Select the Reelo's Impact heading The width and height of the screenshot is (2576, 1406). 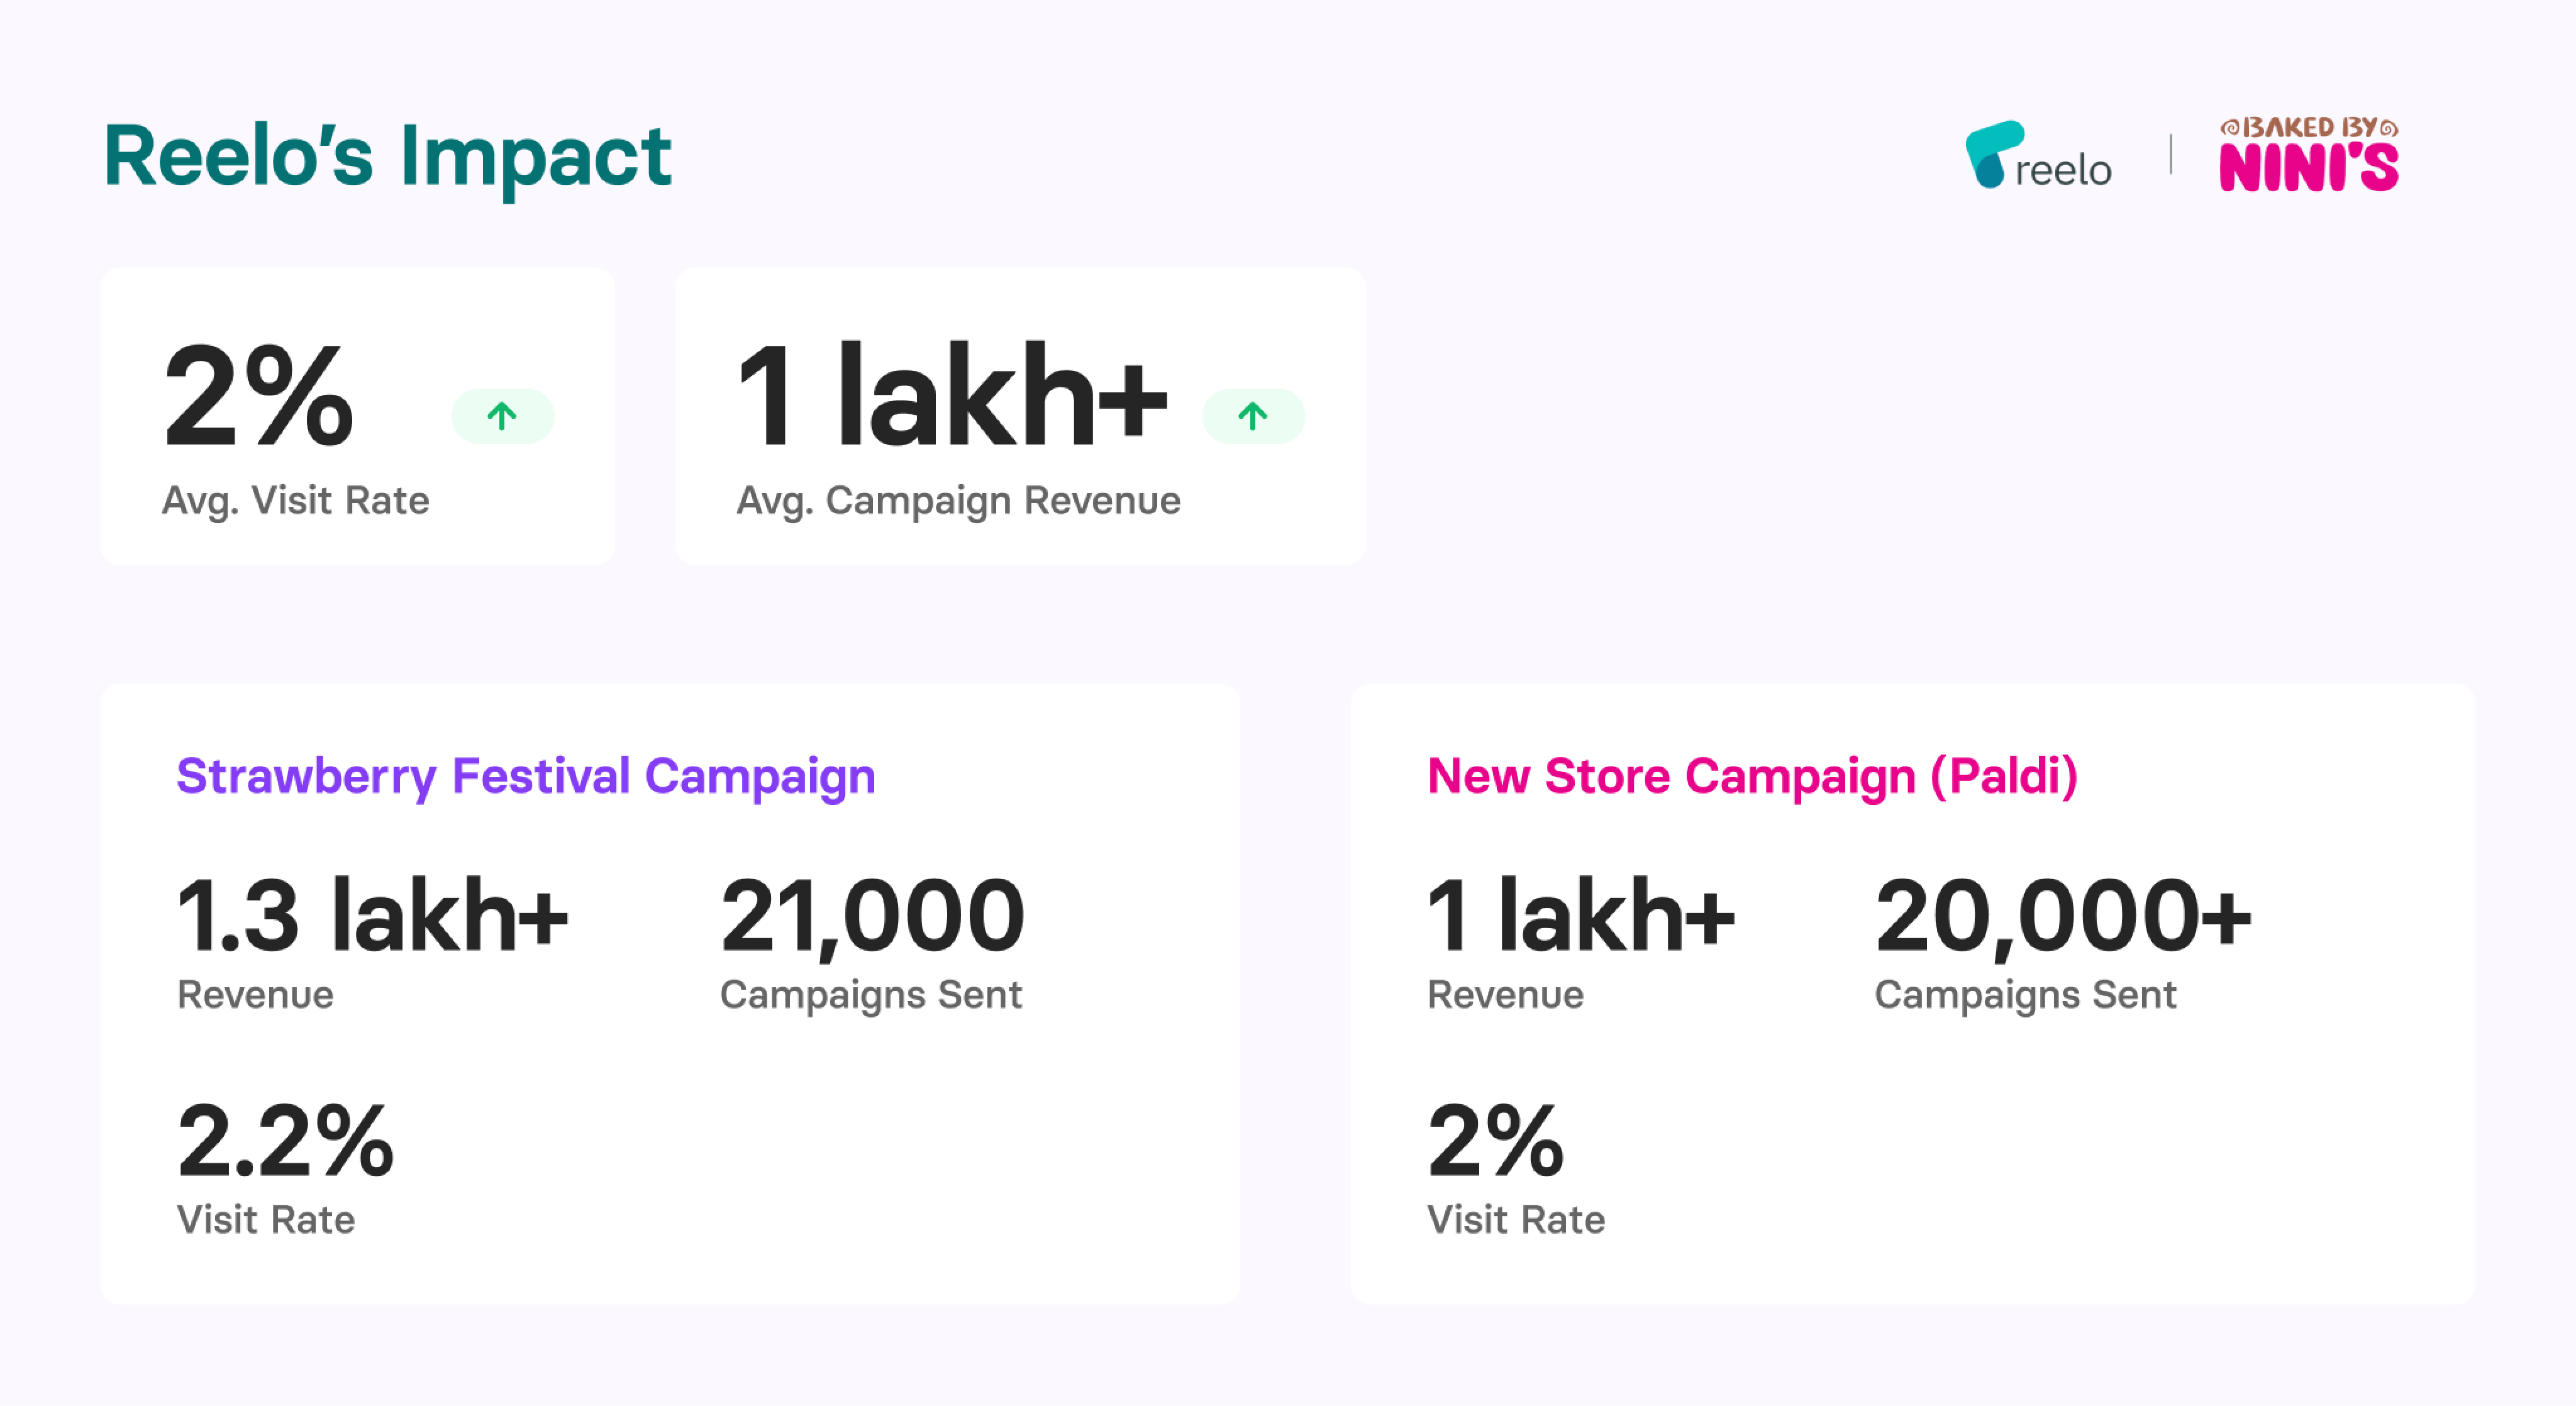388,157
